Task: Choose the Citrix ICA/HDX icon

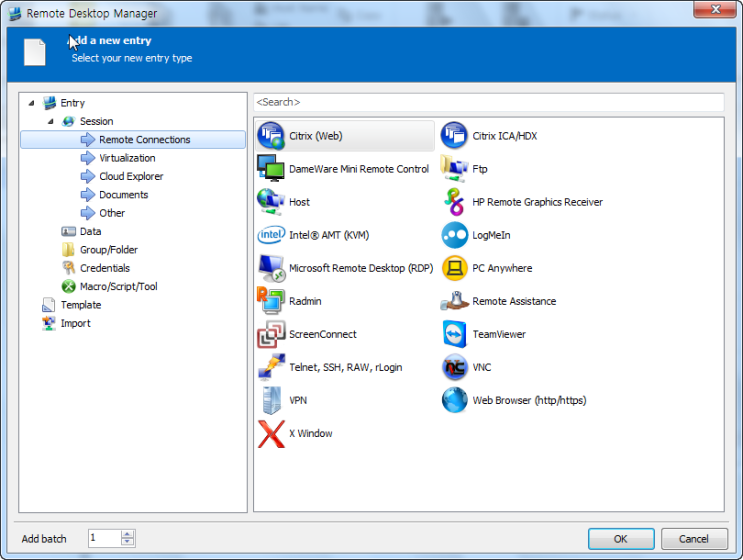Action: [454, 136]
